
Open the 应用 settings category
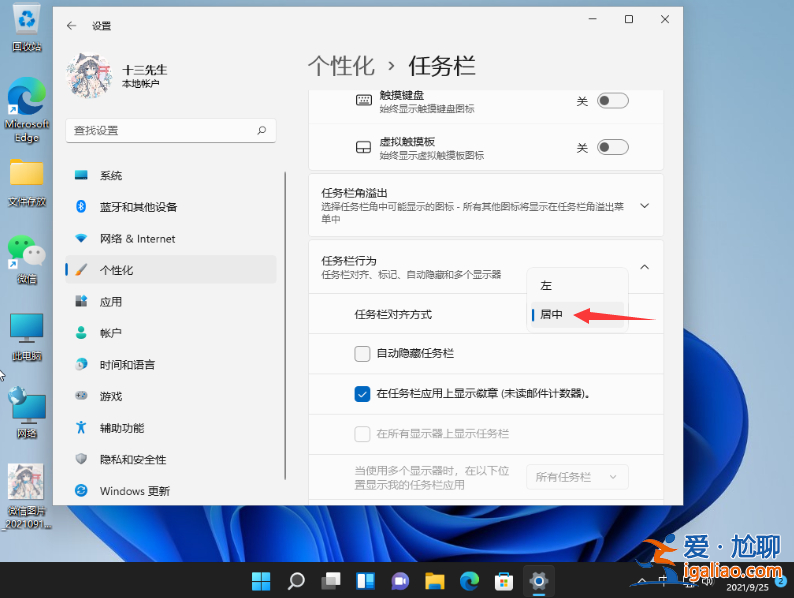(171, 302)
